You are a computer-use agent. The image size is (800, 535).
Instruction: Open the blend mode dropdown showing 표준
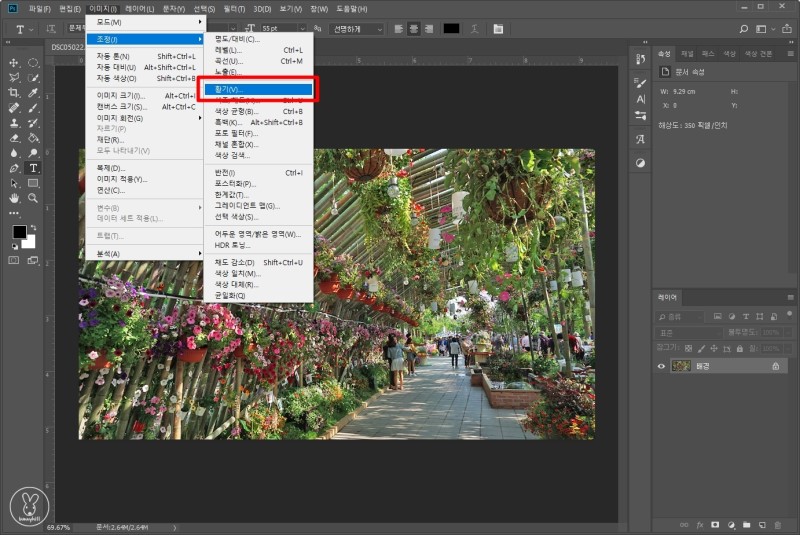[688, 331]
